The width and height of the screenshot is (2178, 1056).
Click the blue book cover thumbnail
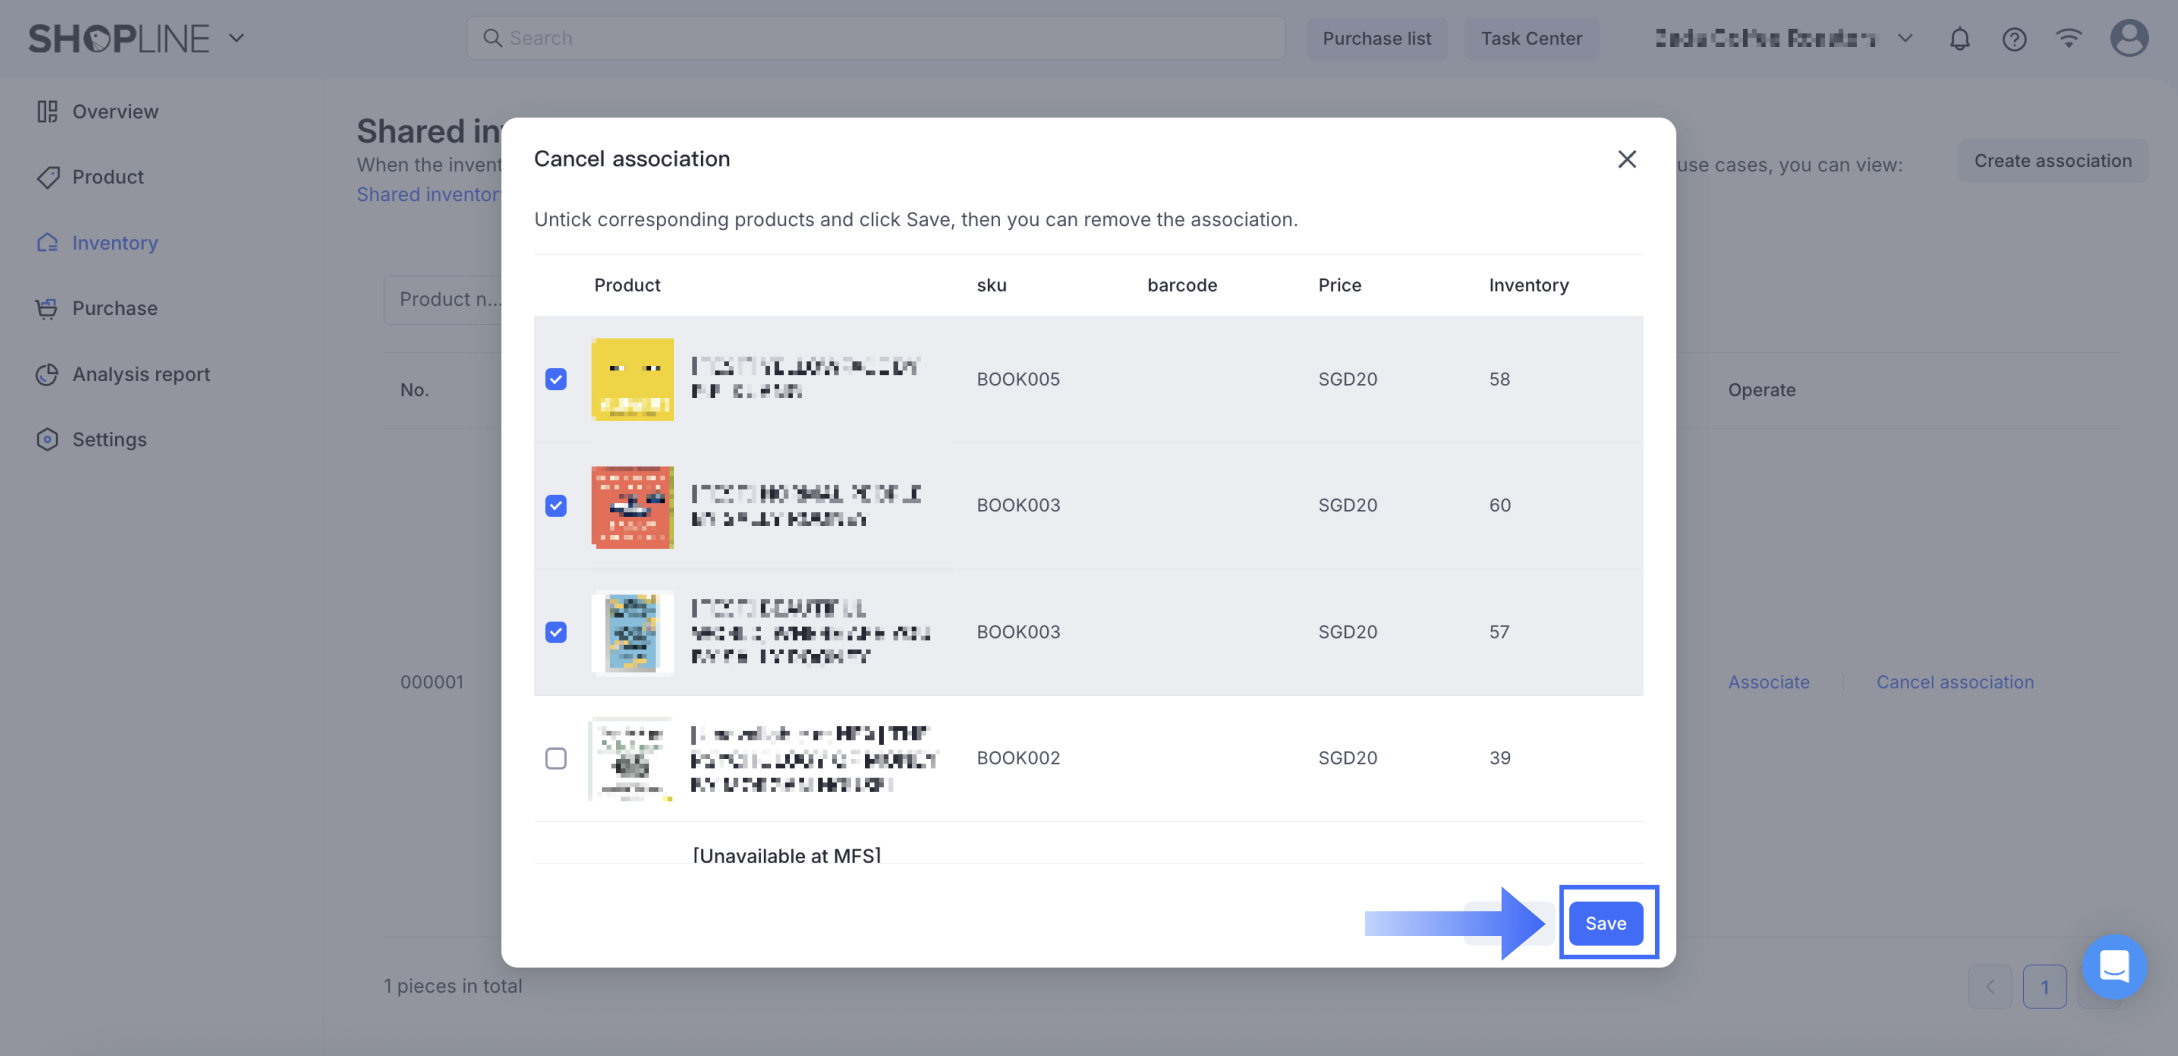[632, 632]
